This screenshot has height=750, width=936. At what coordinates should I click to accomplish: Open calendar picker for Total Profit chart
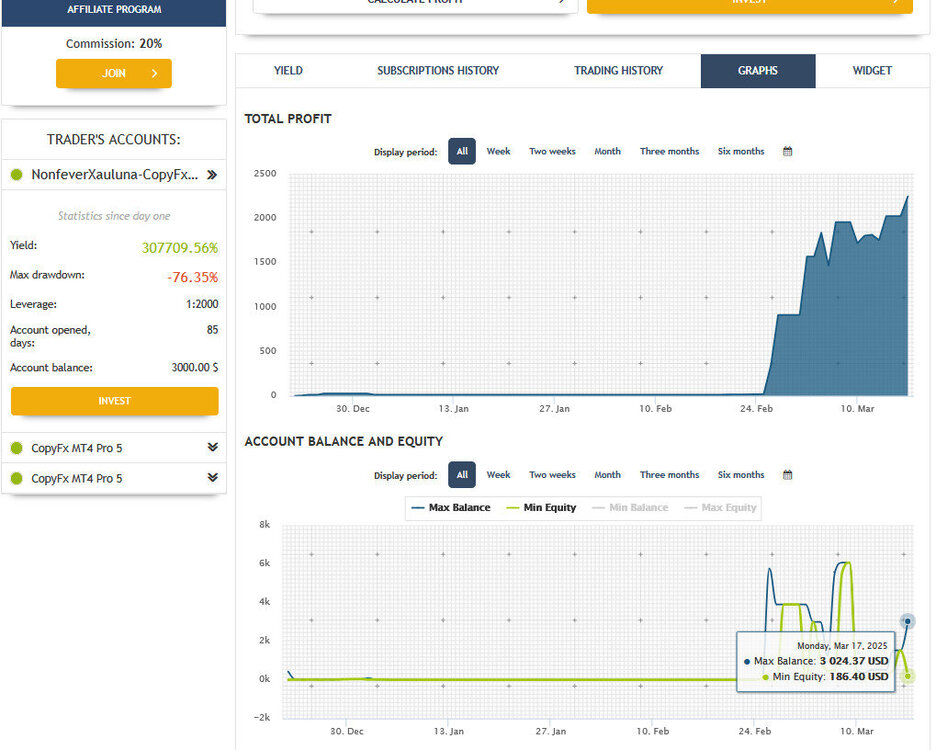pyautogui.click(x=787, y=152)
